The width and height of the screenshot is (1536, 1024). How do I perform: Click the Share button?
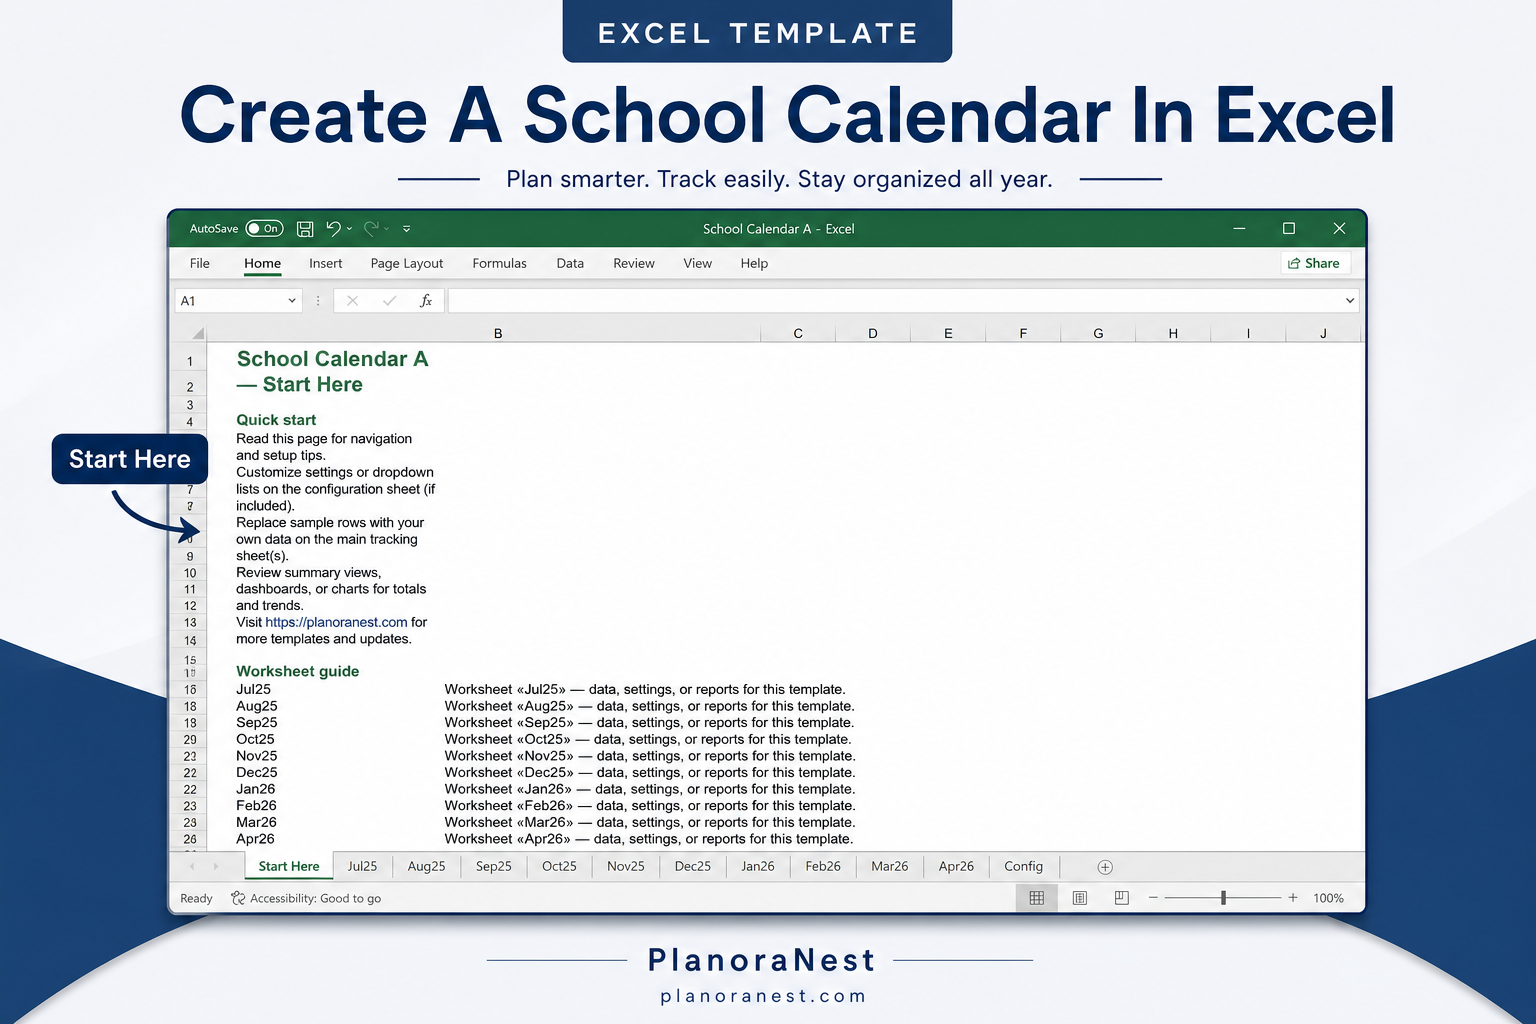pyautogui.click(x=1315, y=263)
